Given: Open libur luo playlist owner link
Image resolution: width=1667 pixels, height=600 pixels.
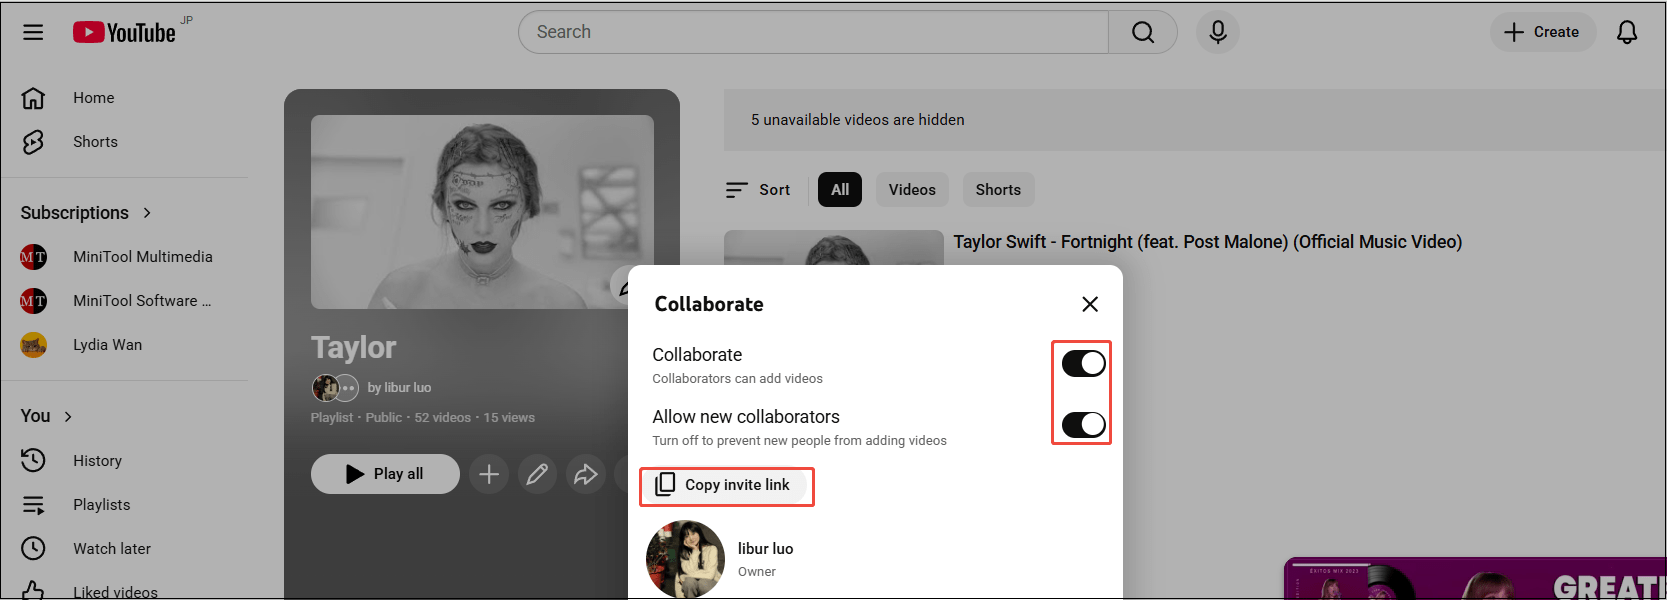Looking at the screenshot, I should click(399, 388).
